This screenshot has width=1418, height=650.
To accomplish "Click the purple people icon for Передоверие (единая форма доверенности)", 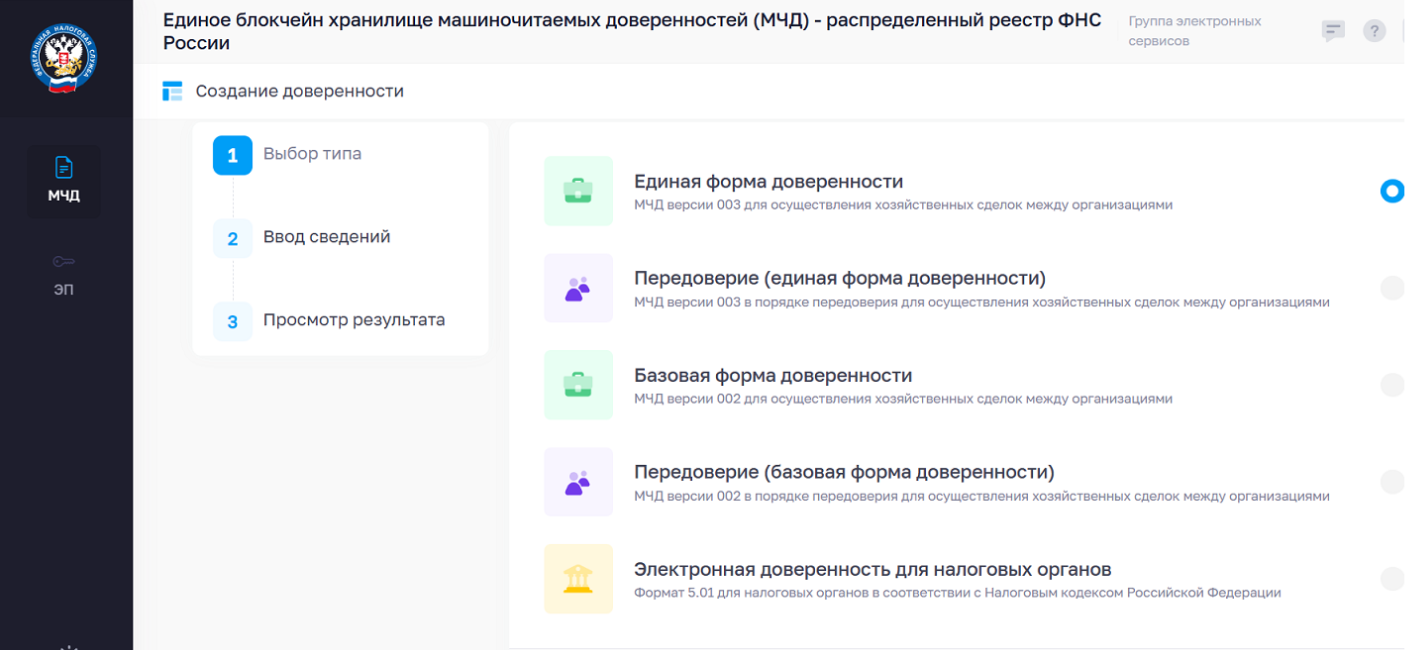I will tap(578, 288).
